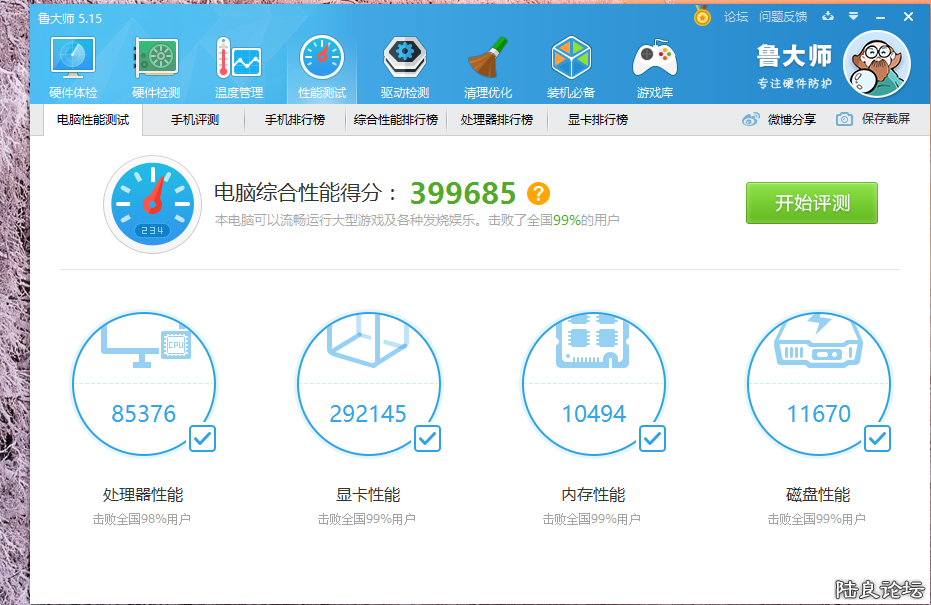The height and width of the screenshot is (605, 931).
Task: Switch to 手机评测 tab
Action: tap(194, 120)
